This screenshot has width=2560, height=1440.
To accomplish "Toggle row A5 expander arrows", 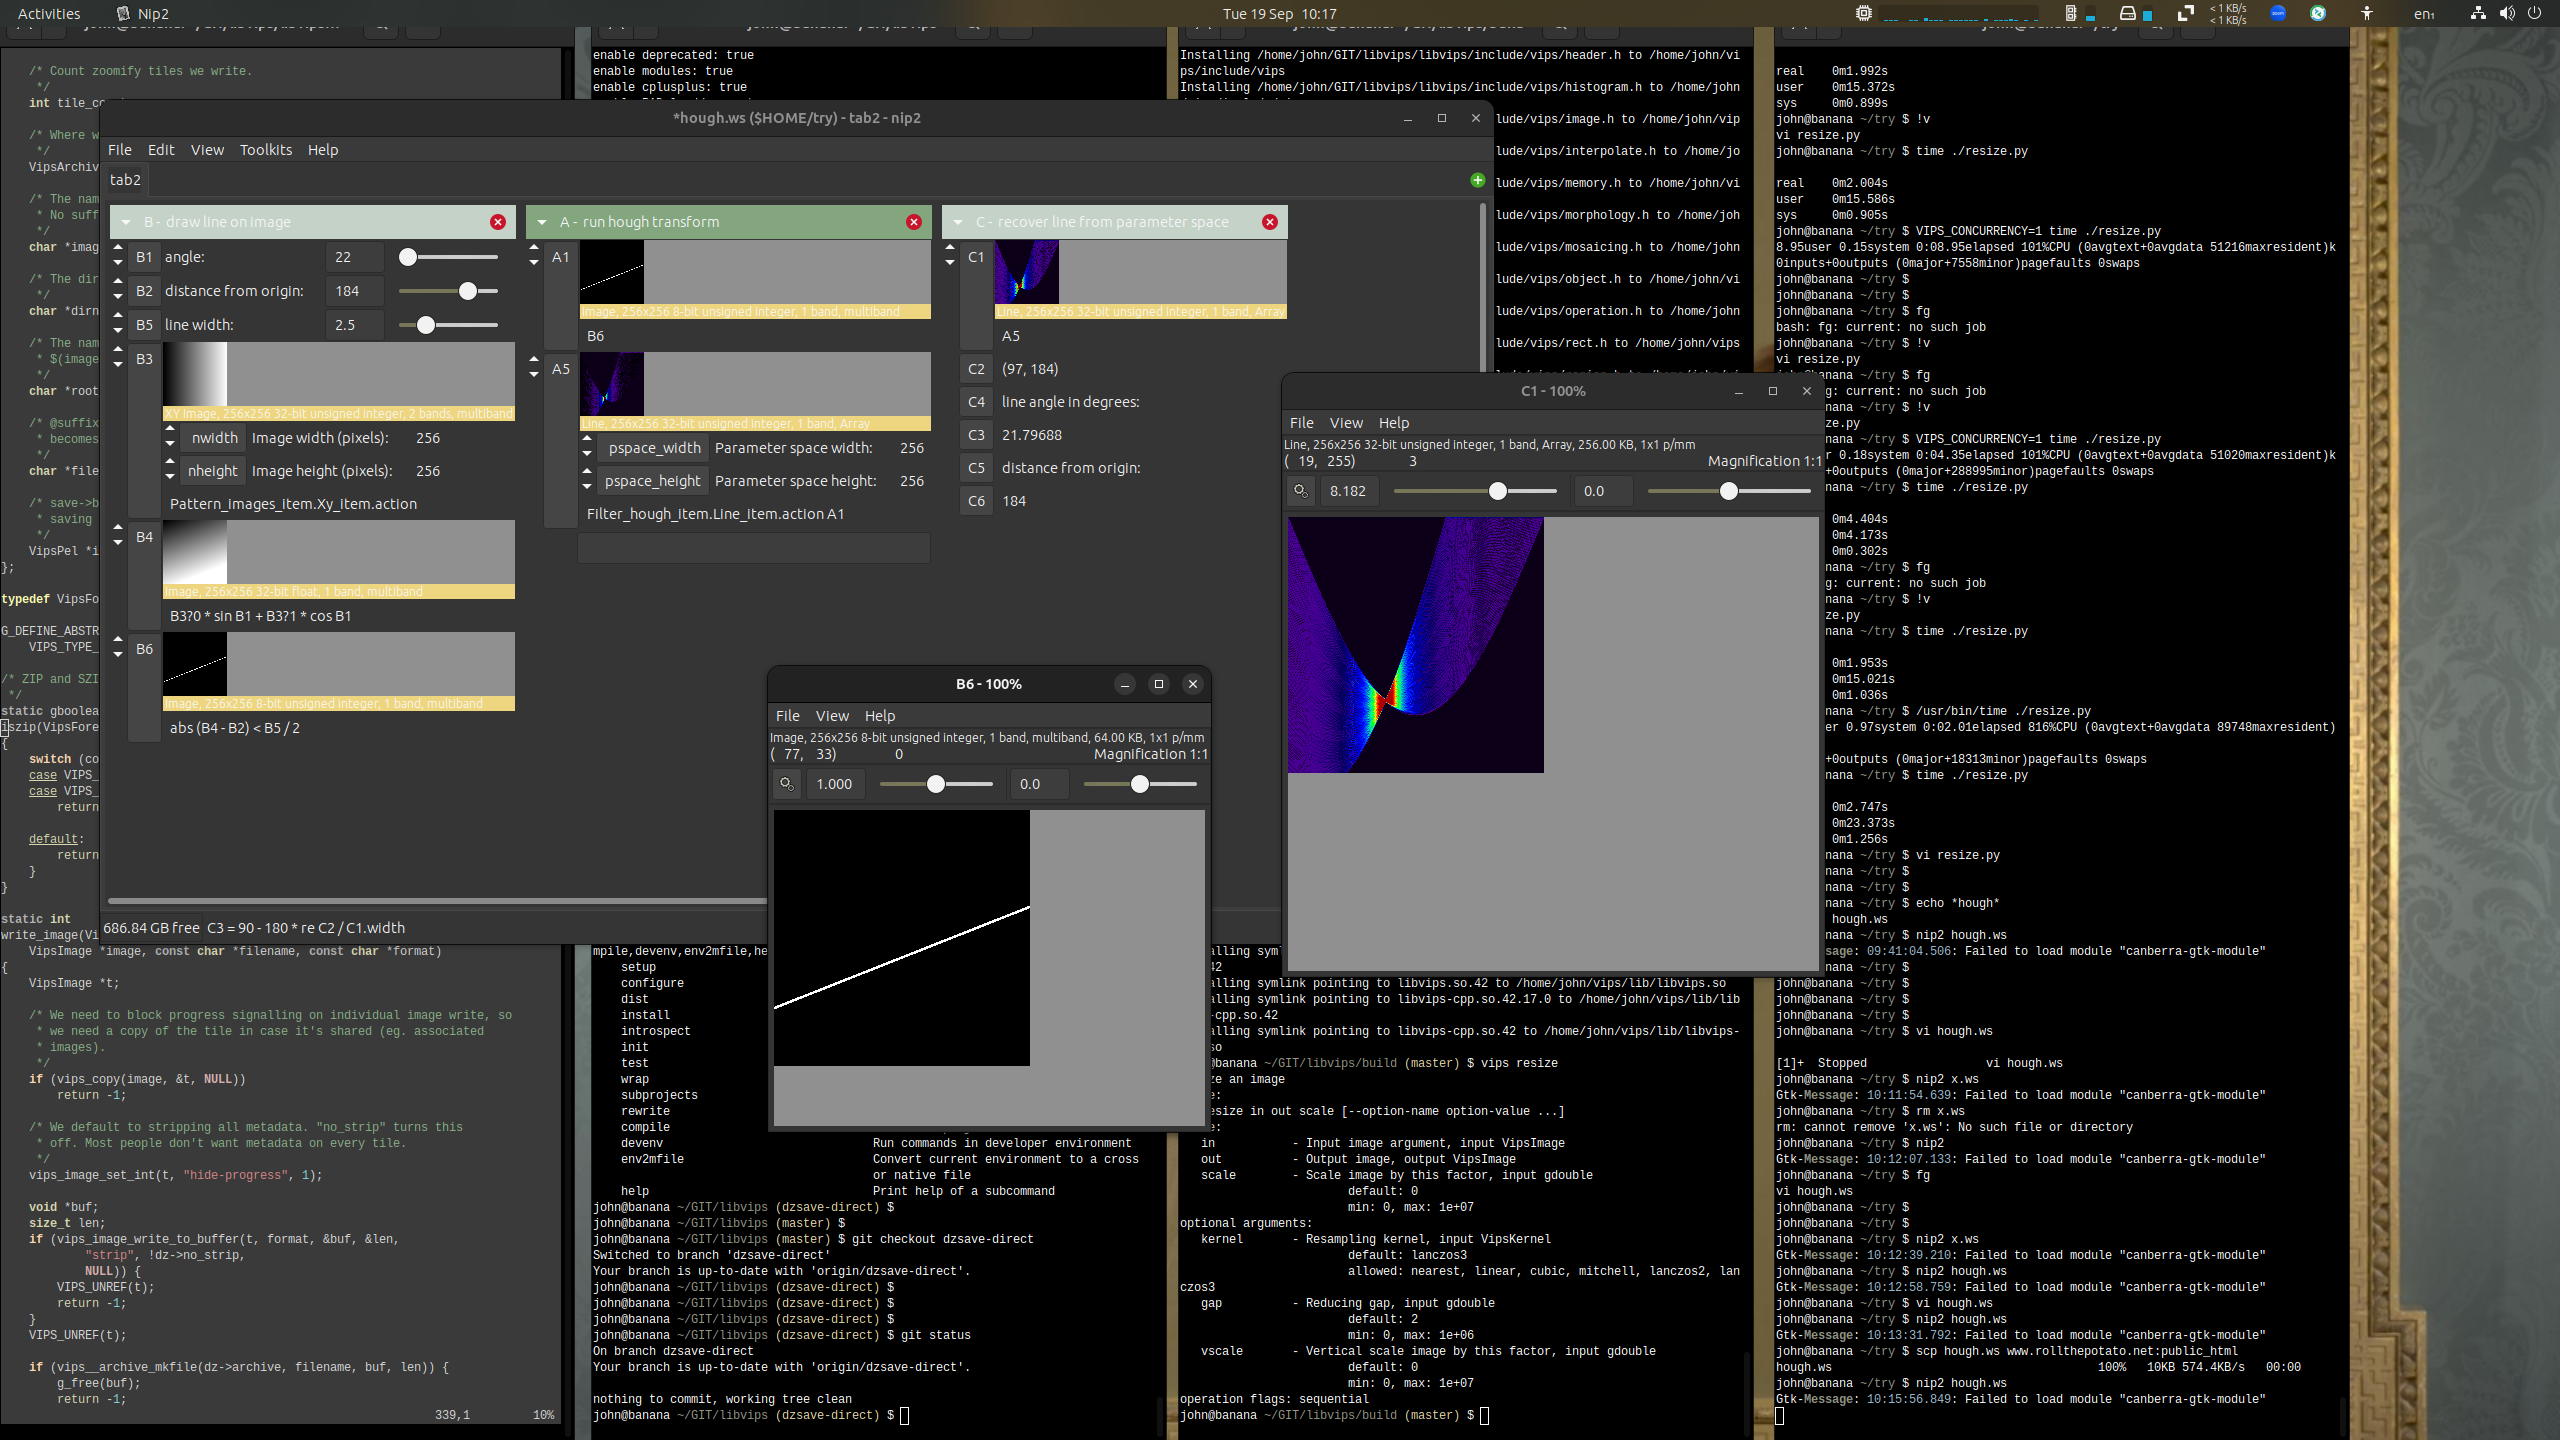I will coord(534,367).
